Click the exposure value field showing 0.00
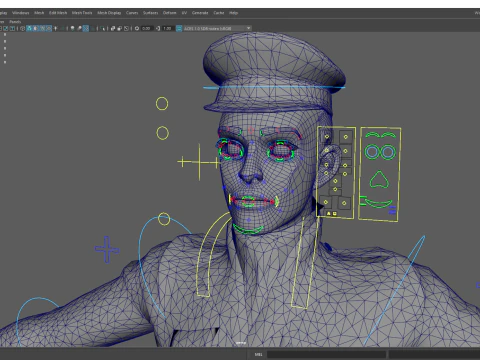This screenshot has width=480, height=360. (147, 28)
